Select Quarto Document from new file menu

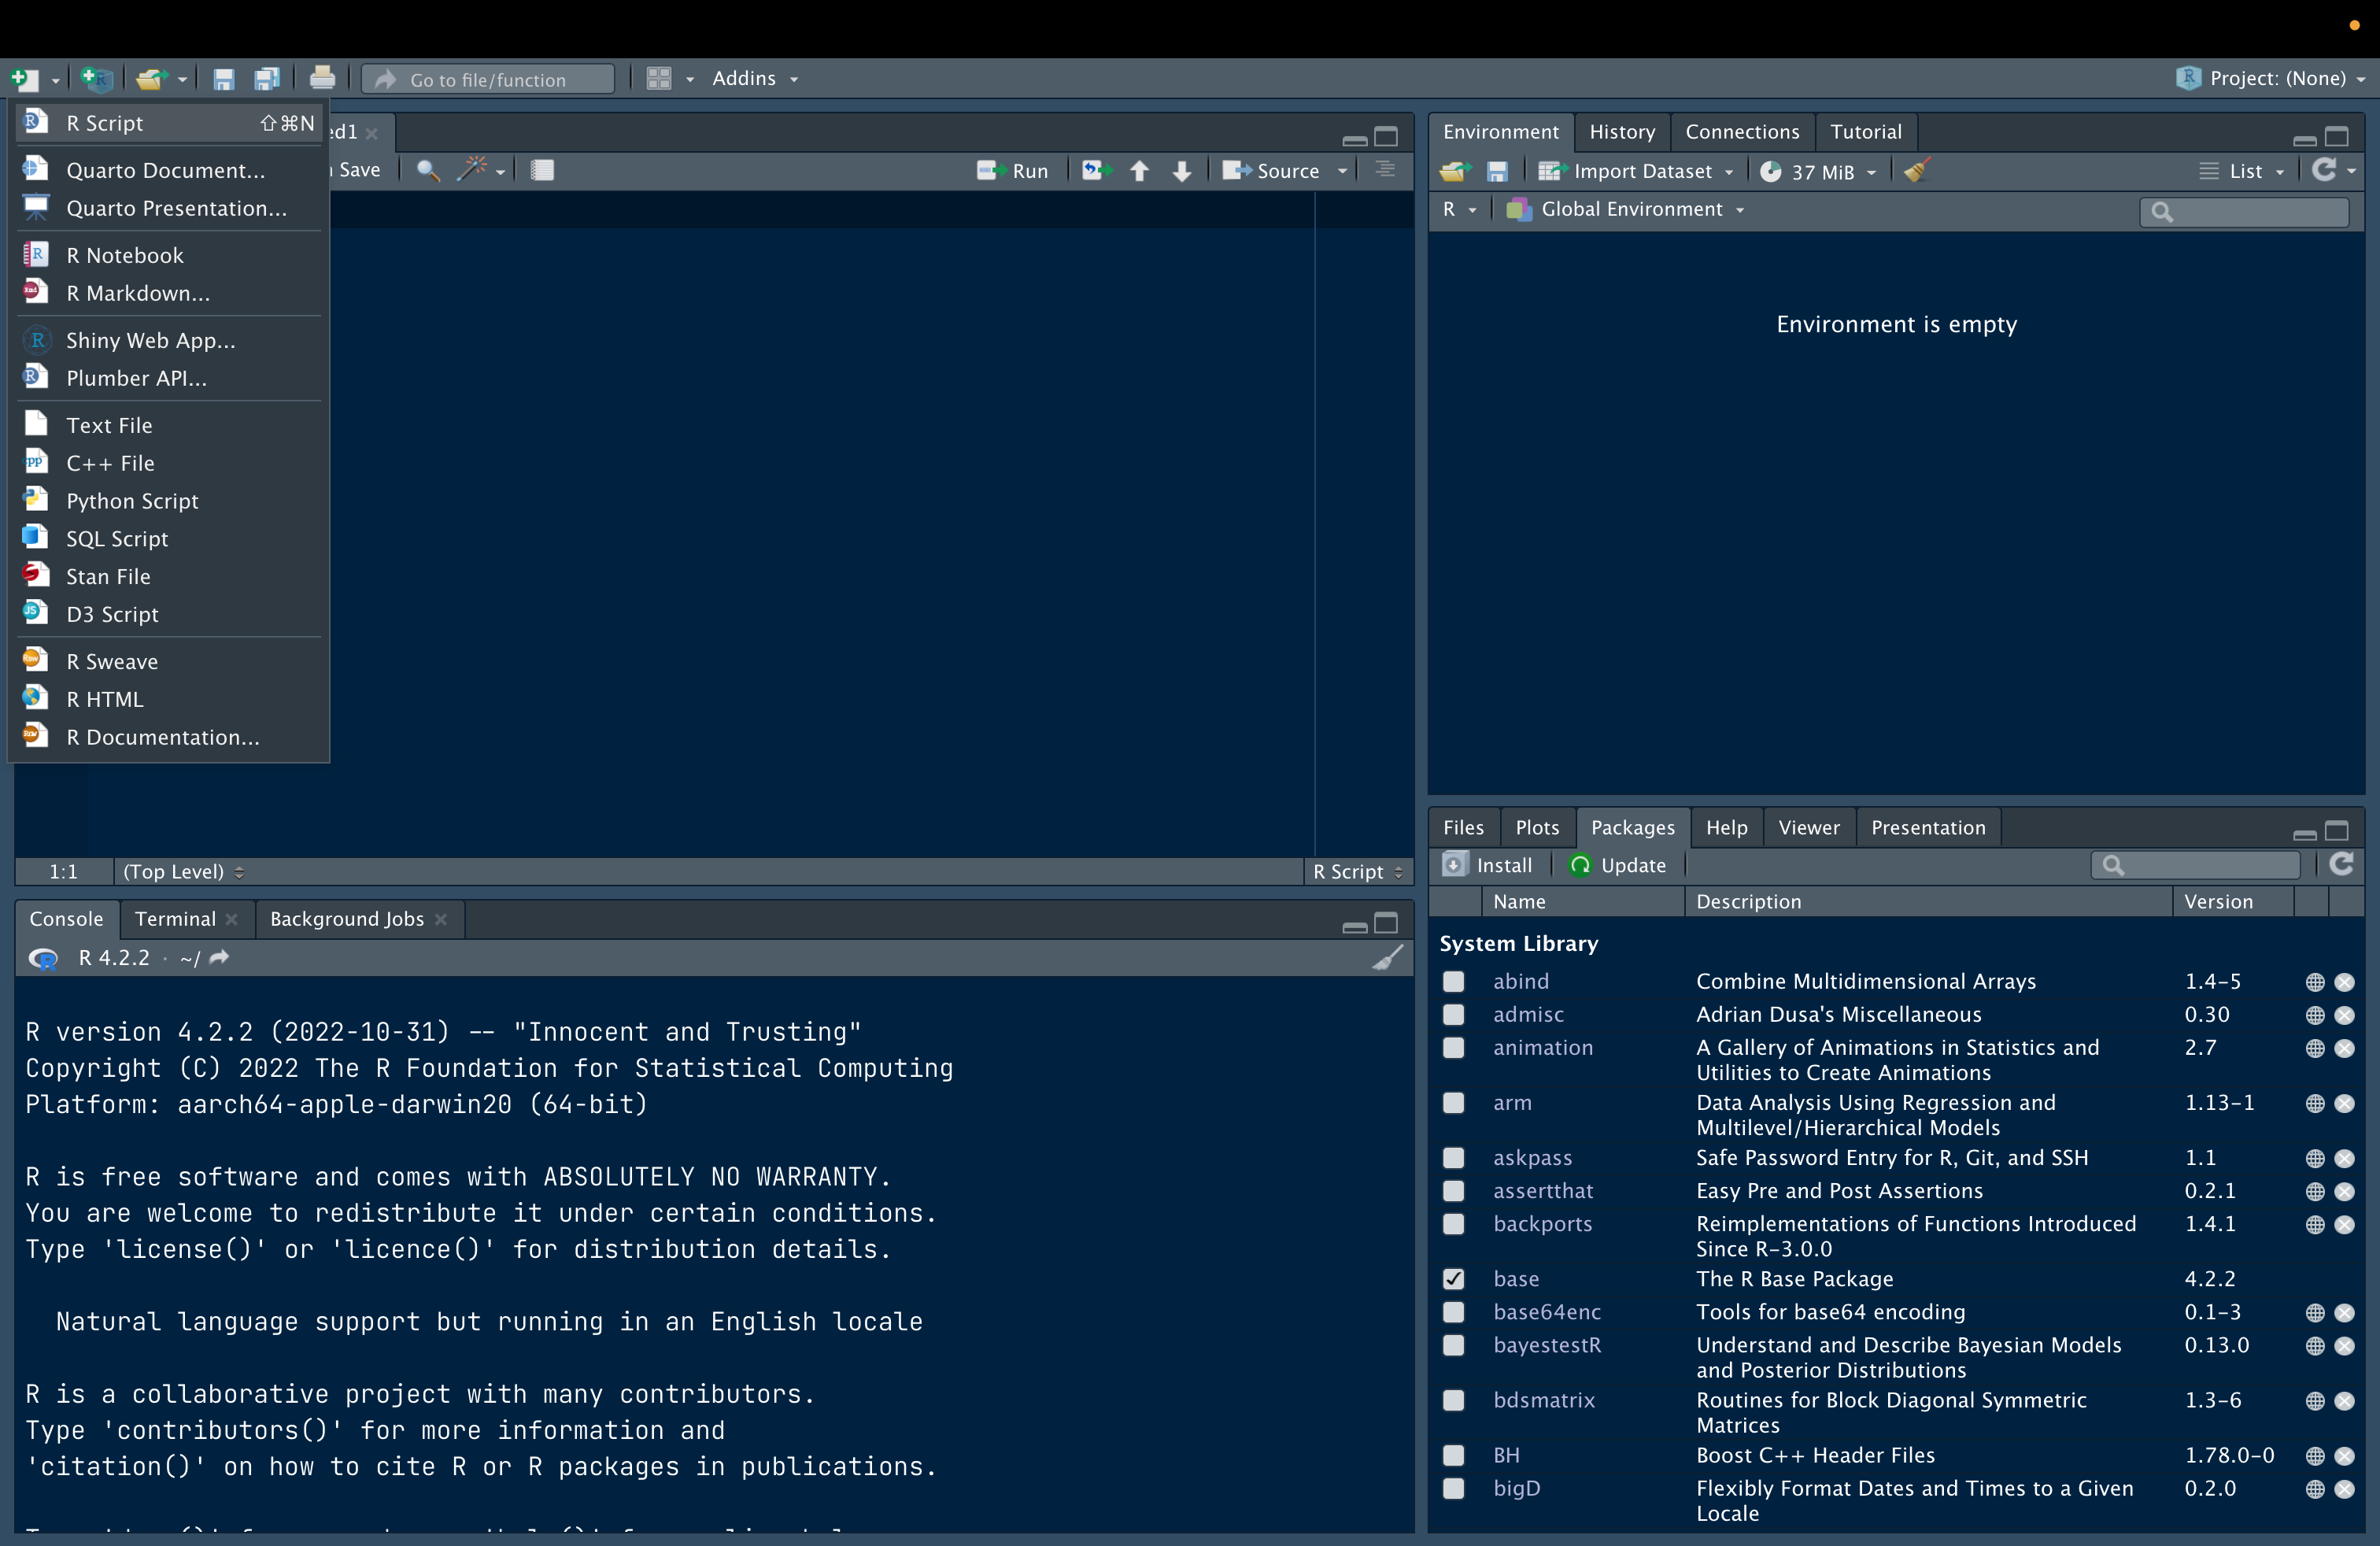click(x=165, y=170)
